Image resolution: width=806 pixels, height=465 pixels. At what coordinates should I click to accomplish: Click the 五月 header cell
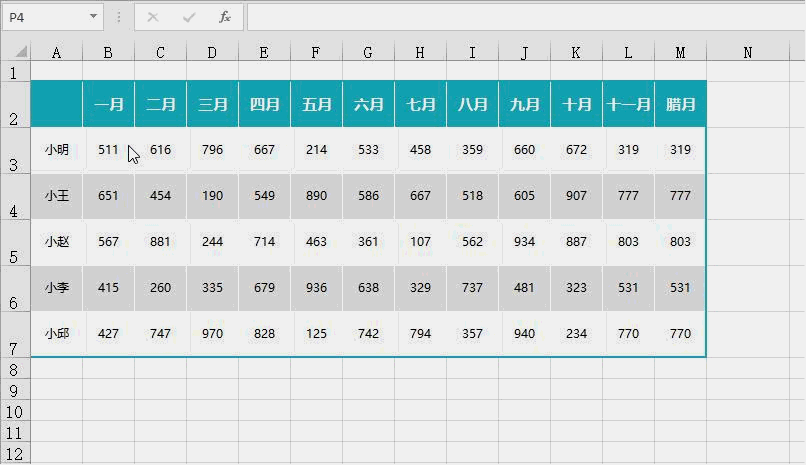point(316,104)
